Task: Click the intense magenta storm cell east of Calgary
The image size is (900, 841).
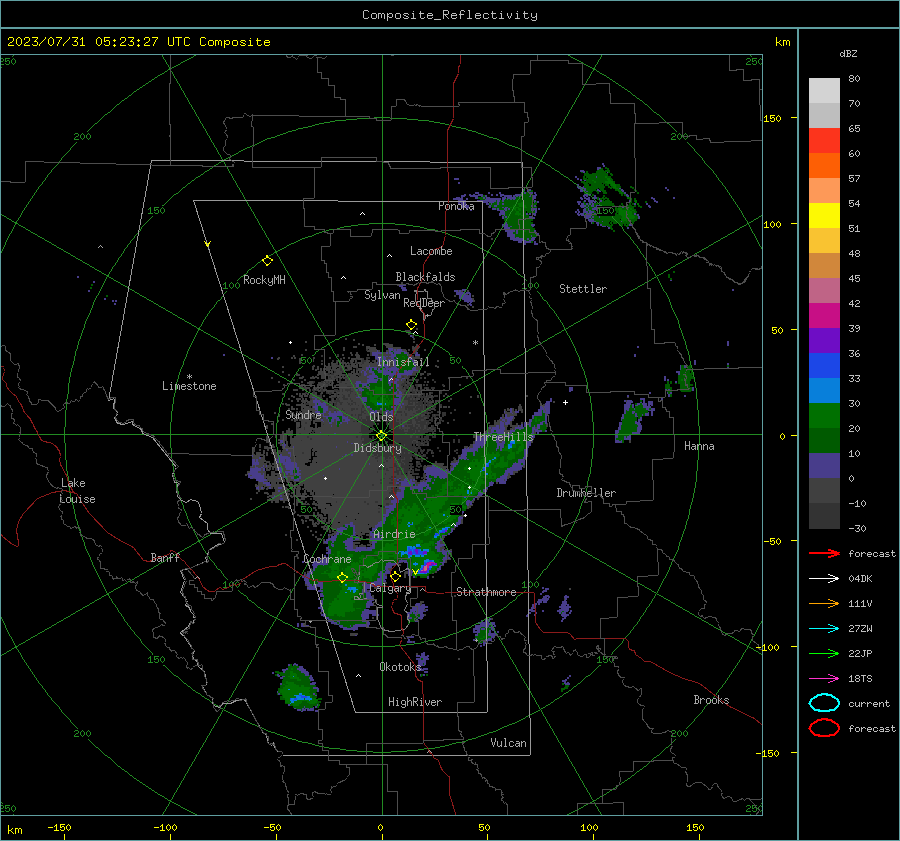Action: [426, 567]
